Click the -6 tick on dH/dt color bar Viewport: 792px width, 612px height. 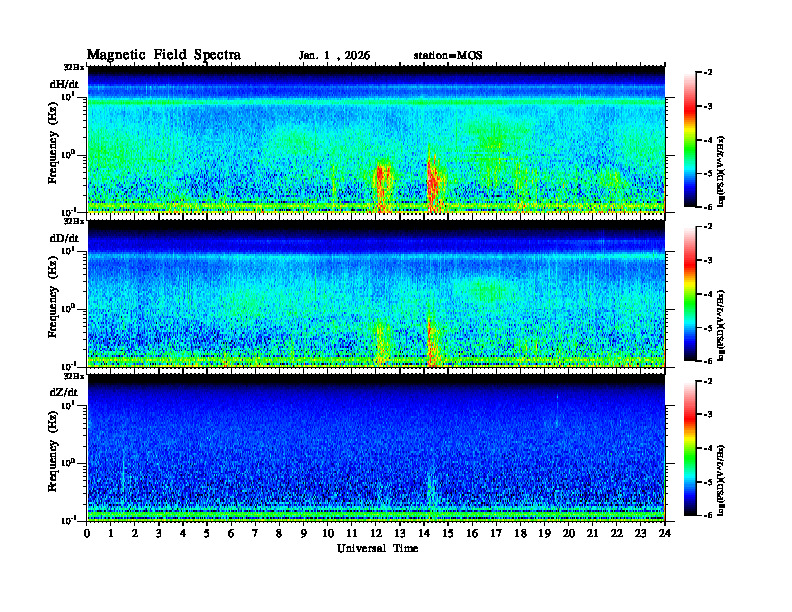pyautogui.click(x=707, y=207)
